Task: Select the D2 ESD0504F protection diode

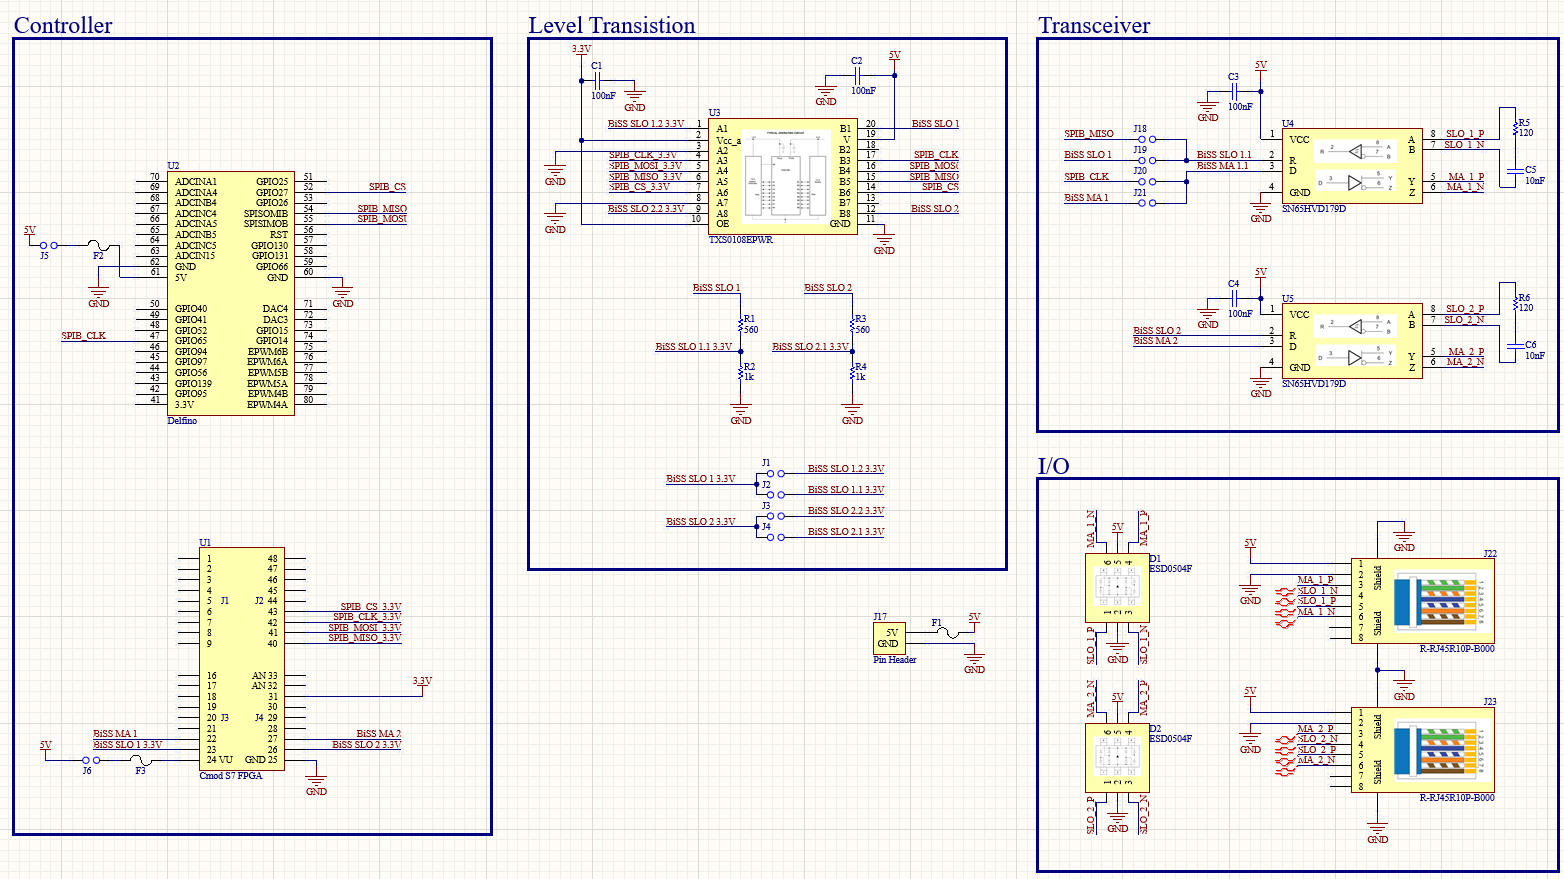Action: click(1117, 758)
